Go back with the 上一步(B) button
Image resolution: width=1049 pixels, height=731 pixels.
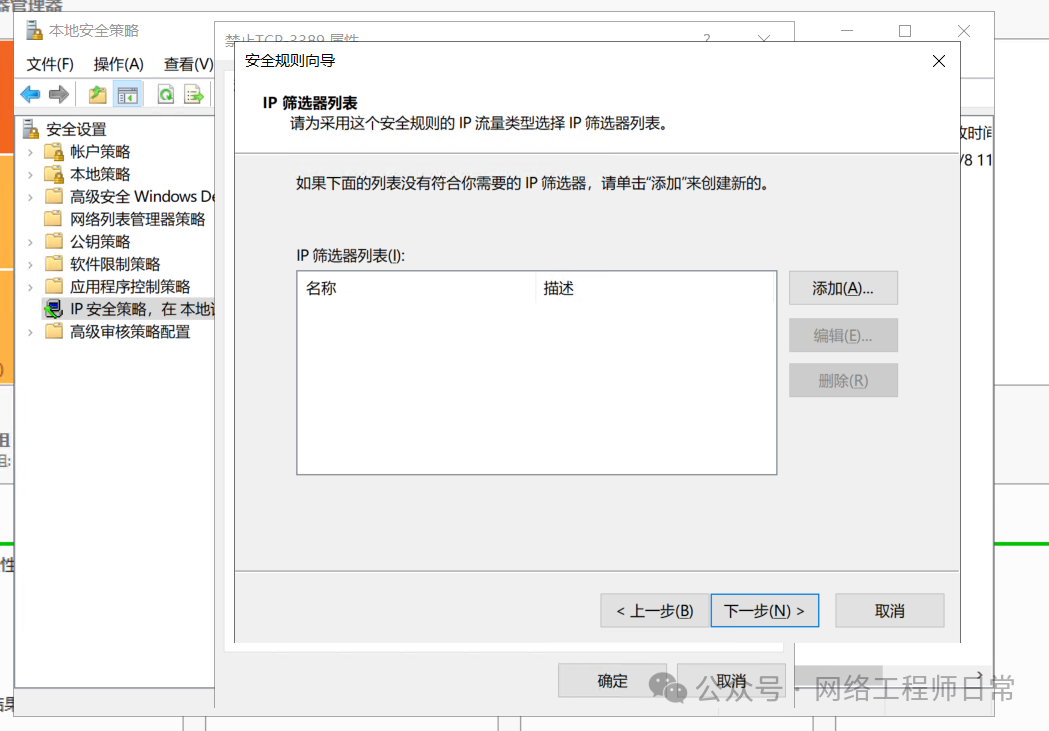[654, 611]
